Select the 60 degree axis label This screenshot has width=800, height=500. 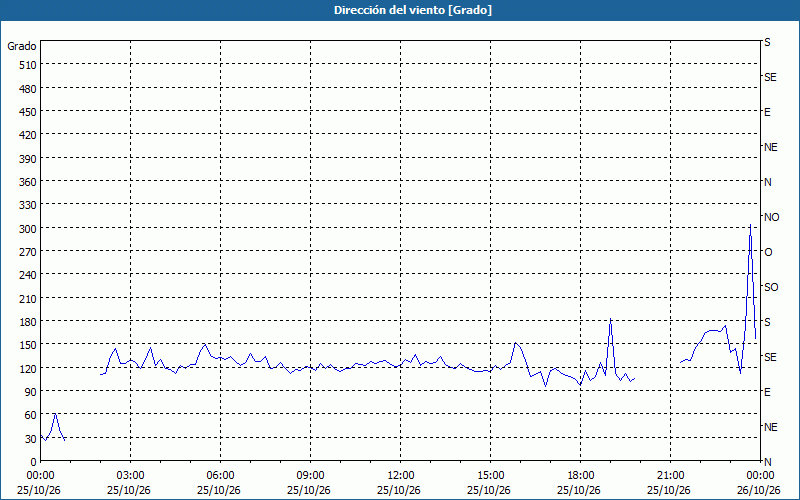(x=31, y=415)
